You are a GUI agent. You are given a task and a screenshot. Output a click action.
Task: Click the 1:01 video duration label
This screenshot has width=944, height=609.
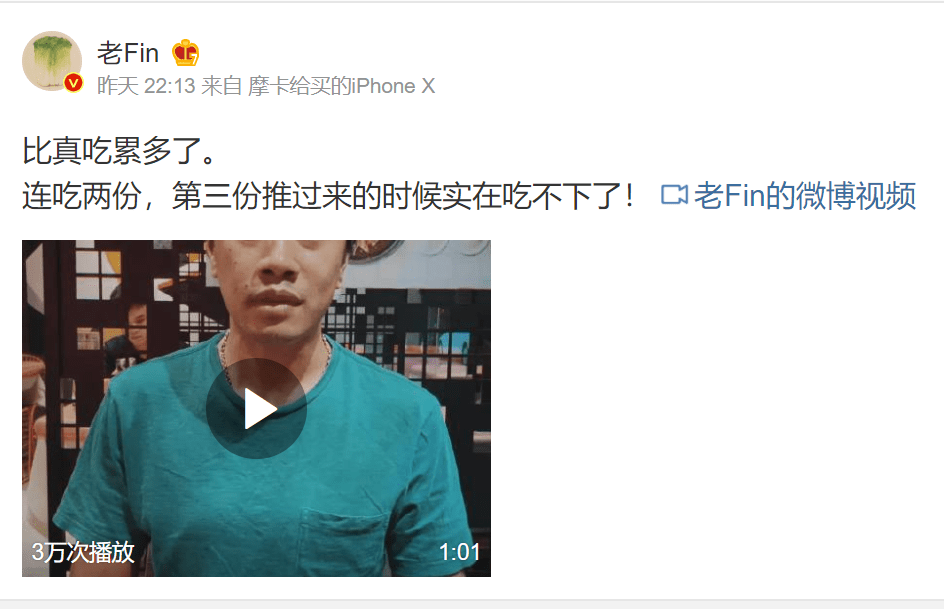(x=459, y=552)
